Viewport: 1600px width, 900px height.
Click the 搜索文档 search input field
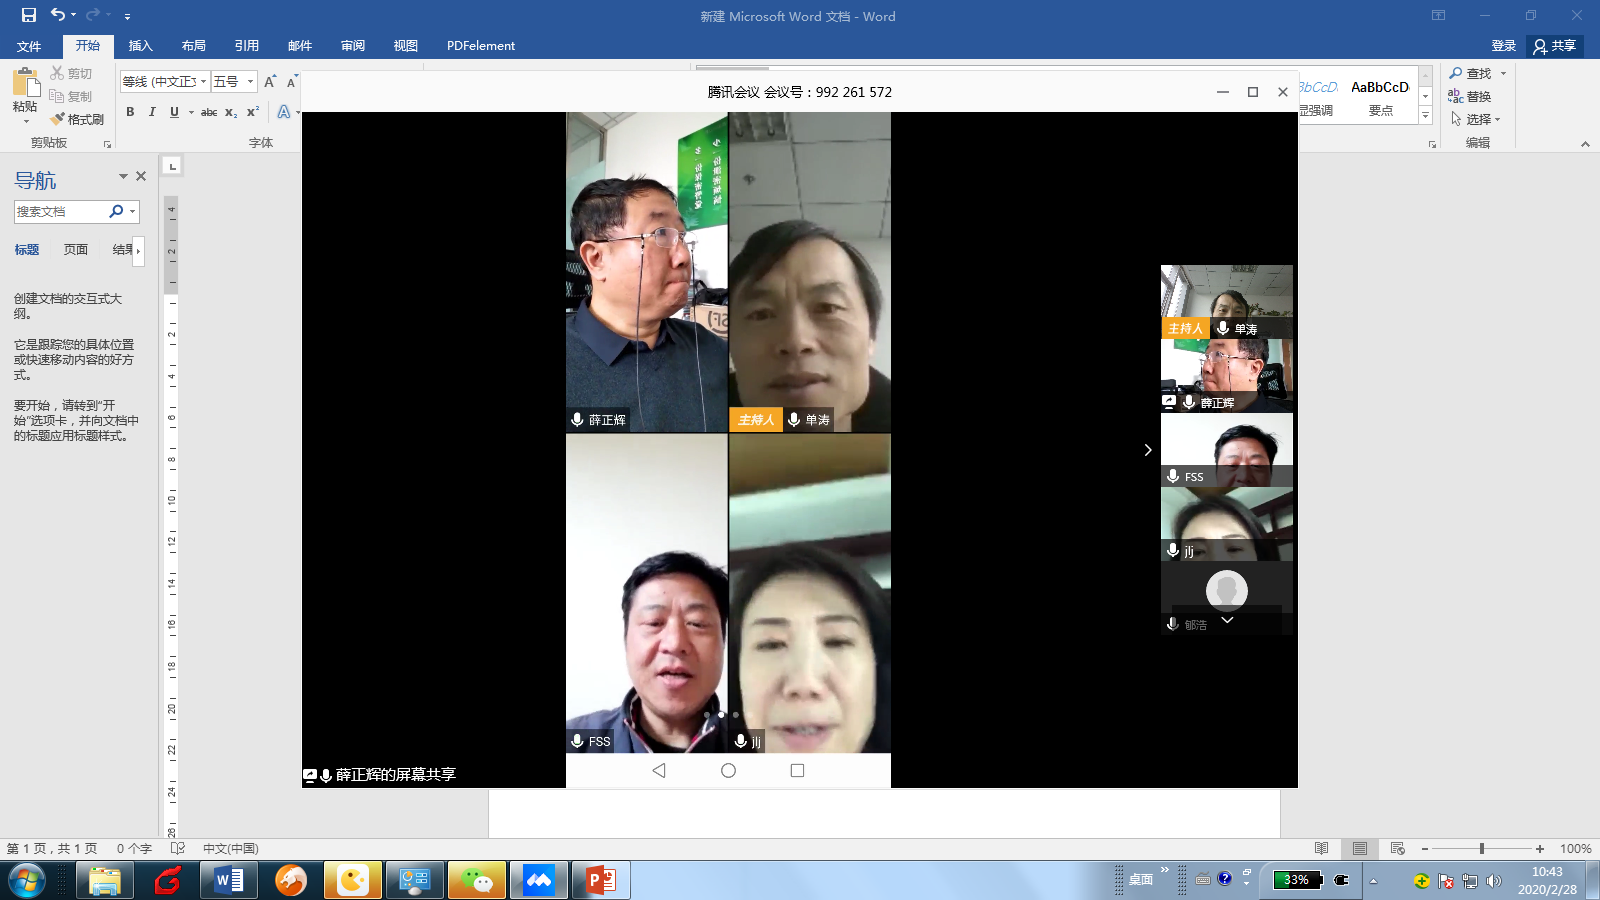60,211
